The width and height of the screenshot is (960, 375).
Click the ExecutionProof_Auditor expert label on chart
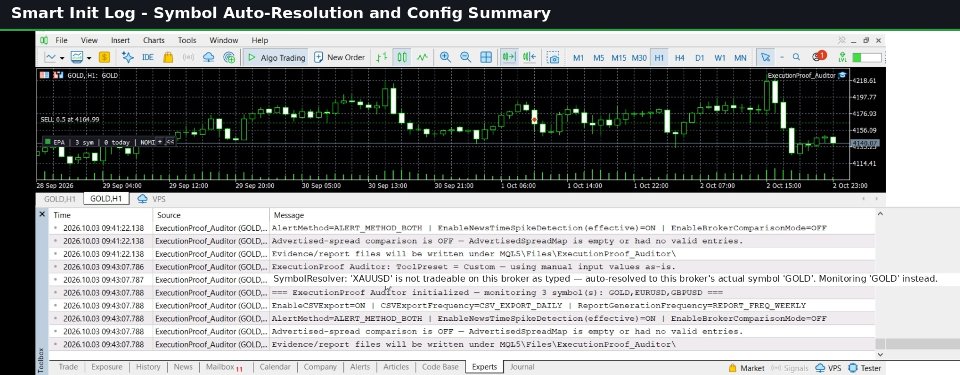pos(801,75)
